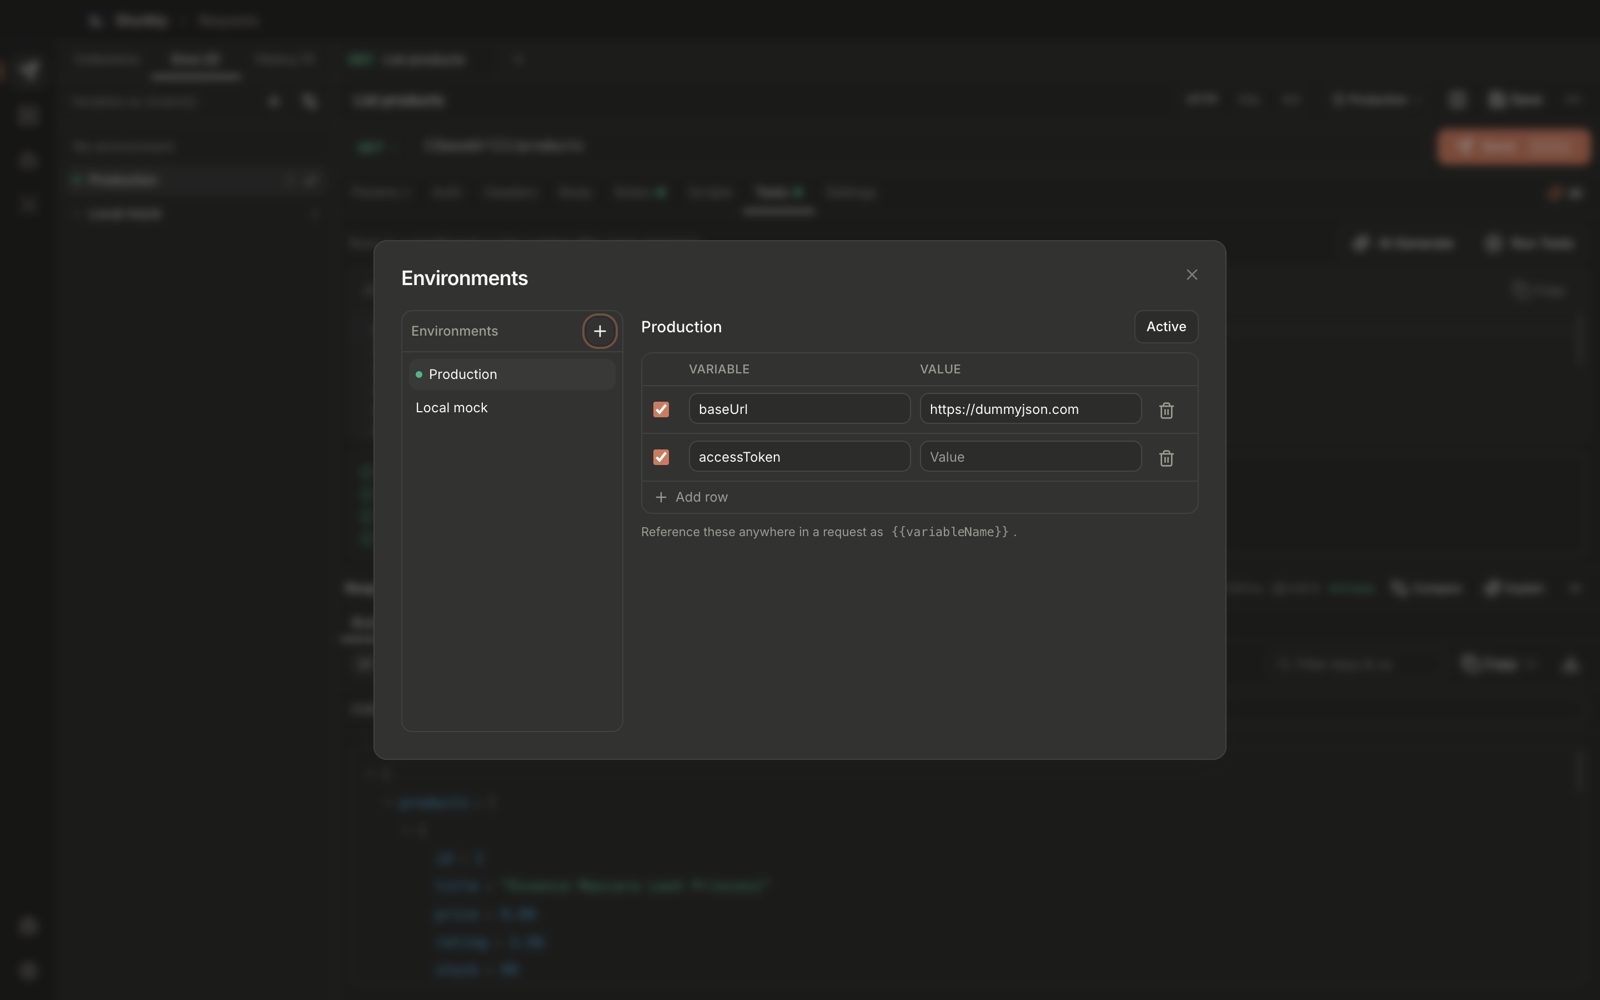Click the VARIABLE column header

(x=719, y=369)
